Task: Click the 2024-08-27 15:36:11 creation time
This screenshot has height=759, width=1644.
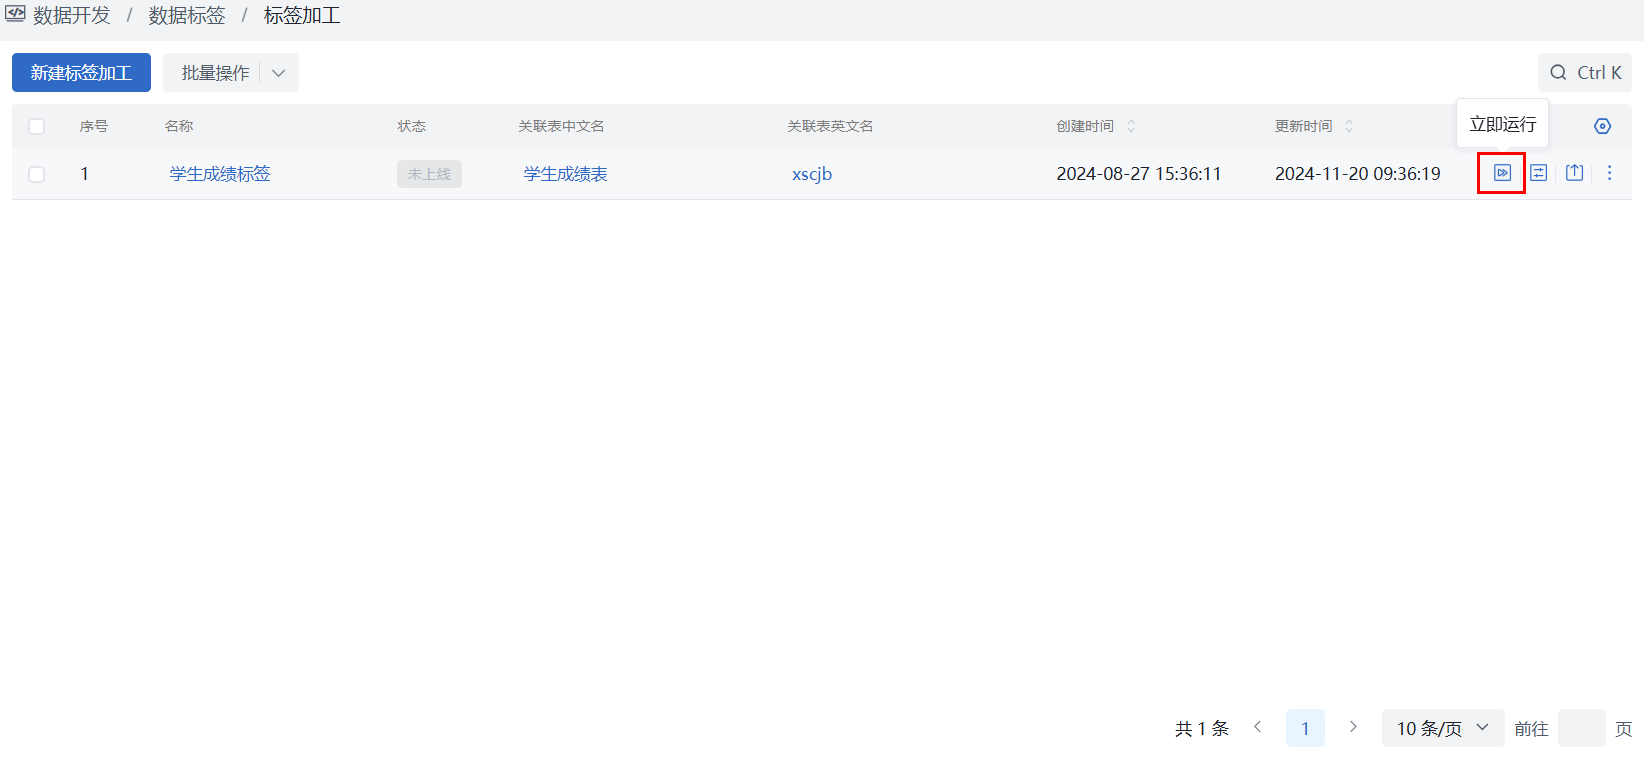Action: pyautogui.click(x=1139, y=174)
